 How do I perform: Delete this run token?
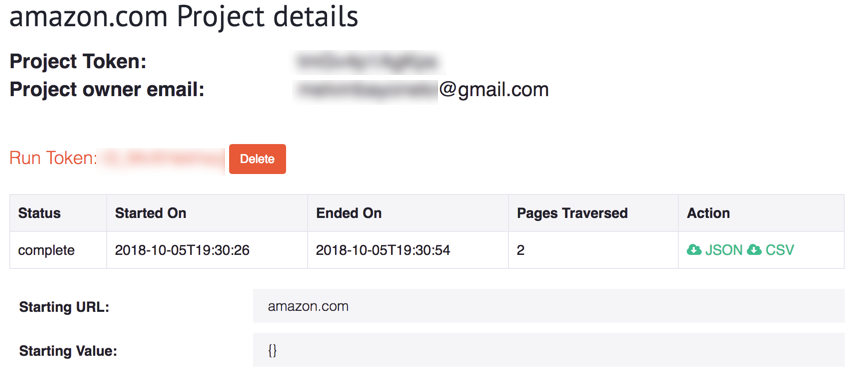tap(257, 159)
